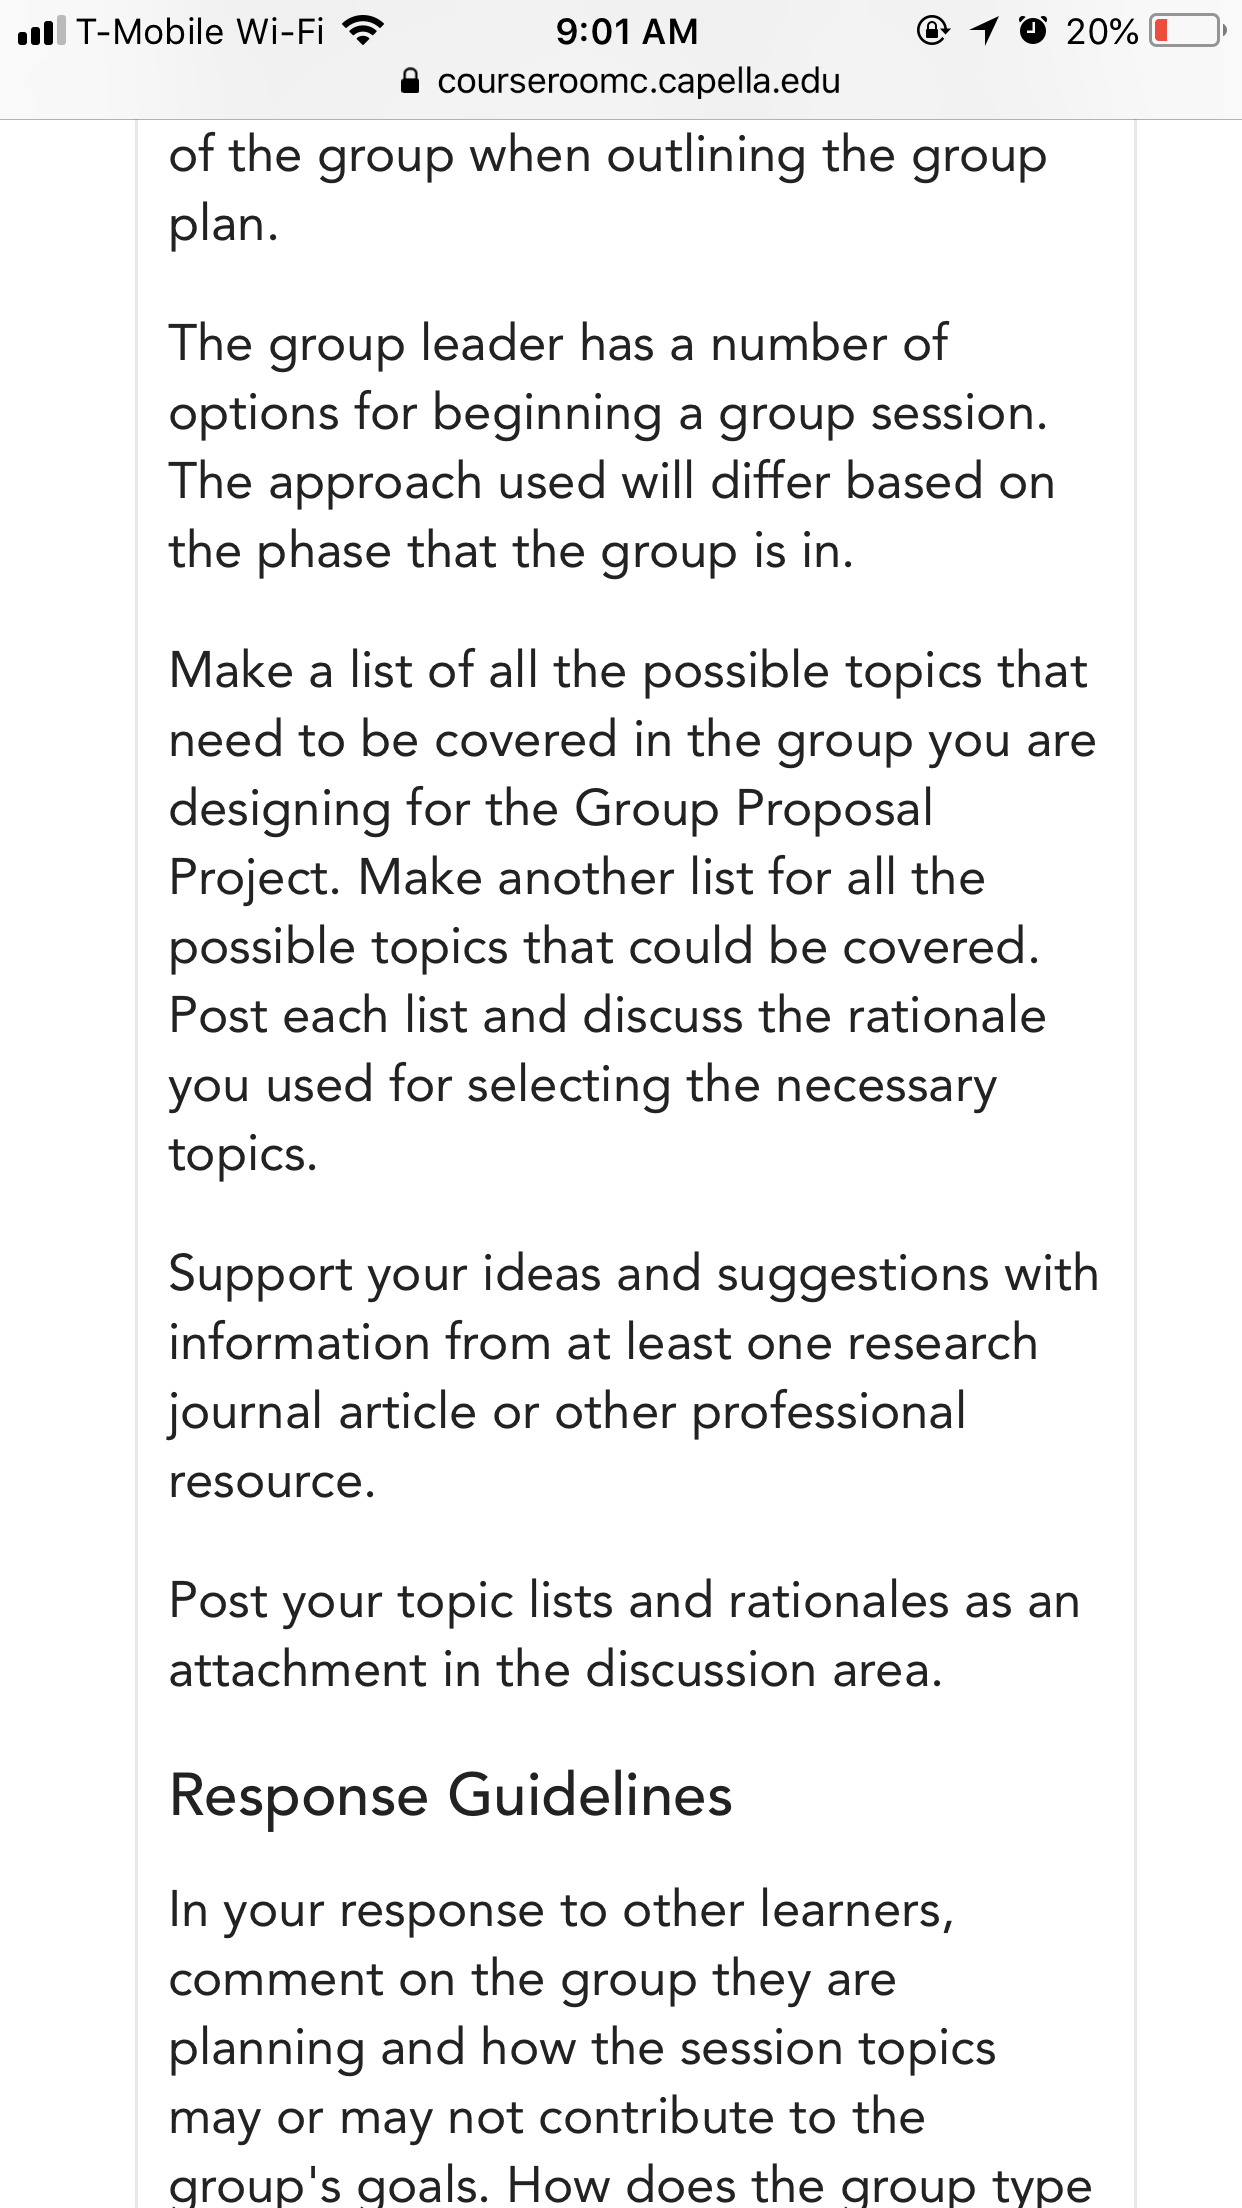Screen dimensions: 1242x2208
Task: Tap the alarm clock status icon
Action: pyautogui.click(x=1033, y=31)
